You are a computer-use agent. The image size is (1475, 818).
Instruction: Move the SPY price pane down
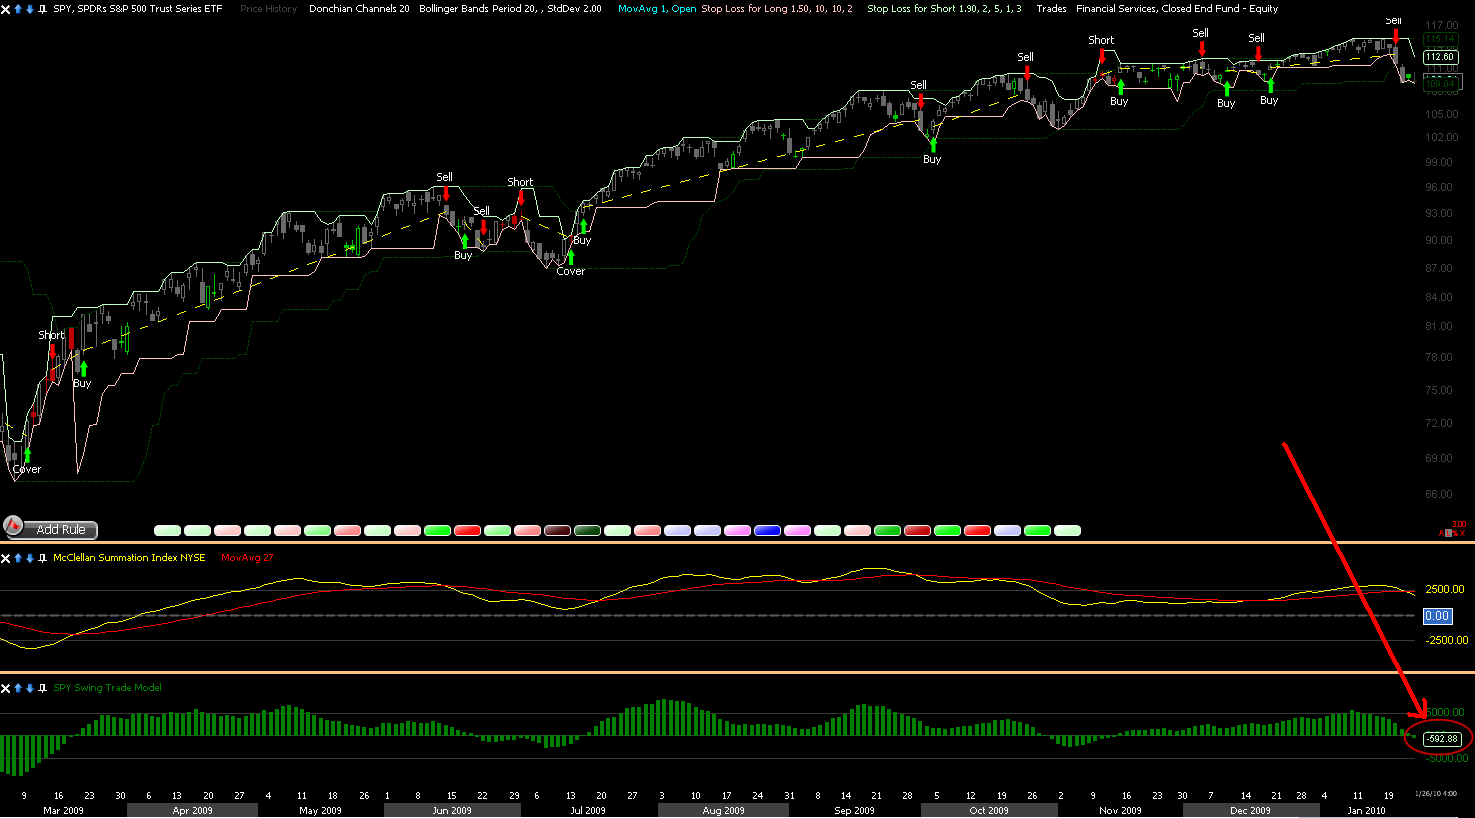click(30, 9)
